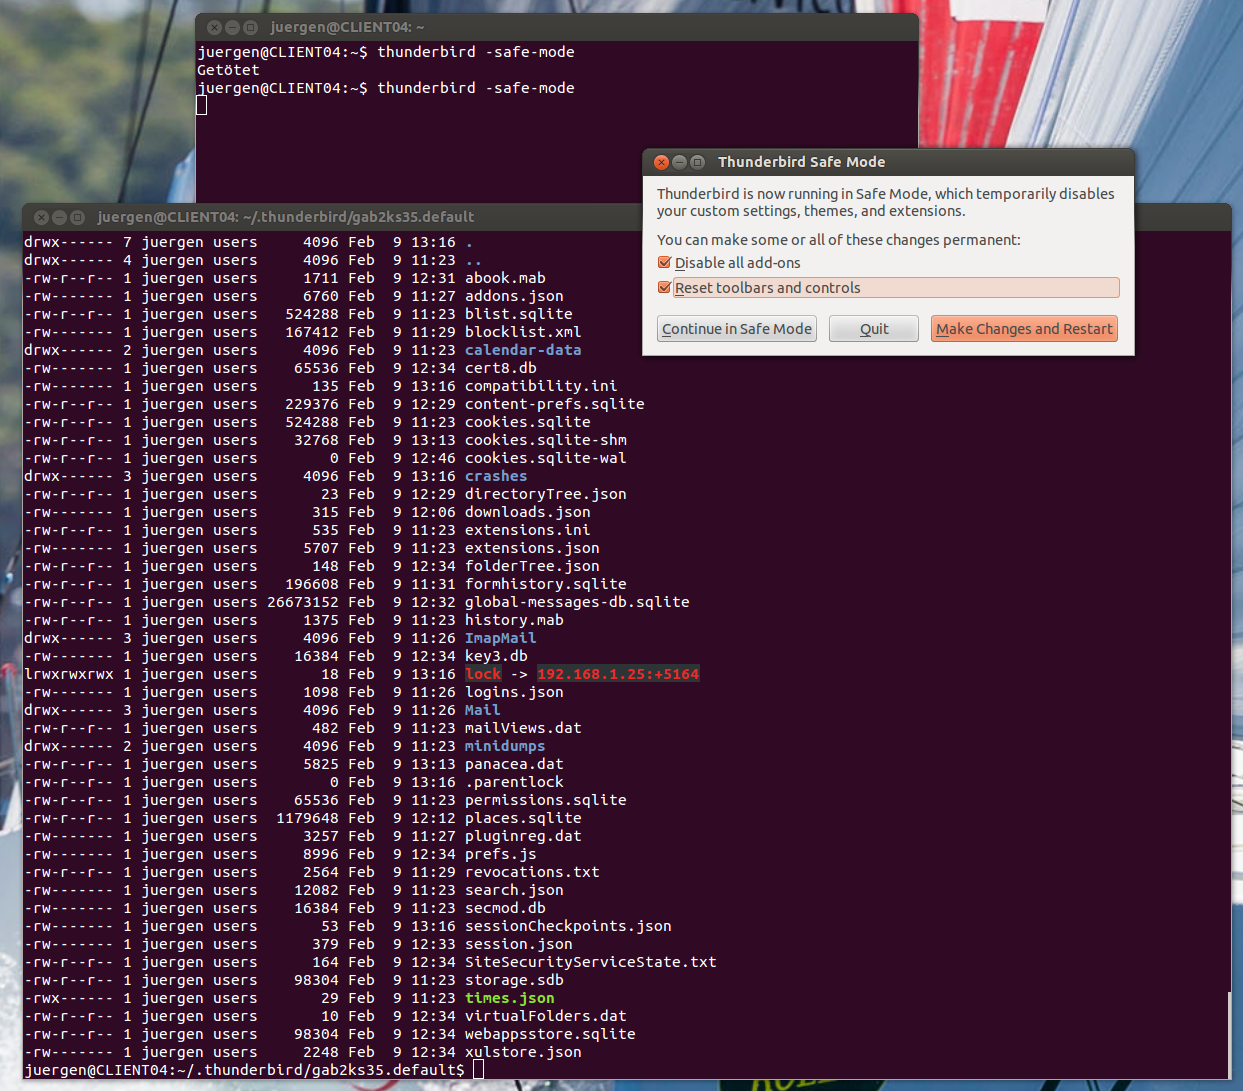The height and width of the screenshot is (1091, 1243).
Task: Click the extensions.json filename
Action: point(532,548)
